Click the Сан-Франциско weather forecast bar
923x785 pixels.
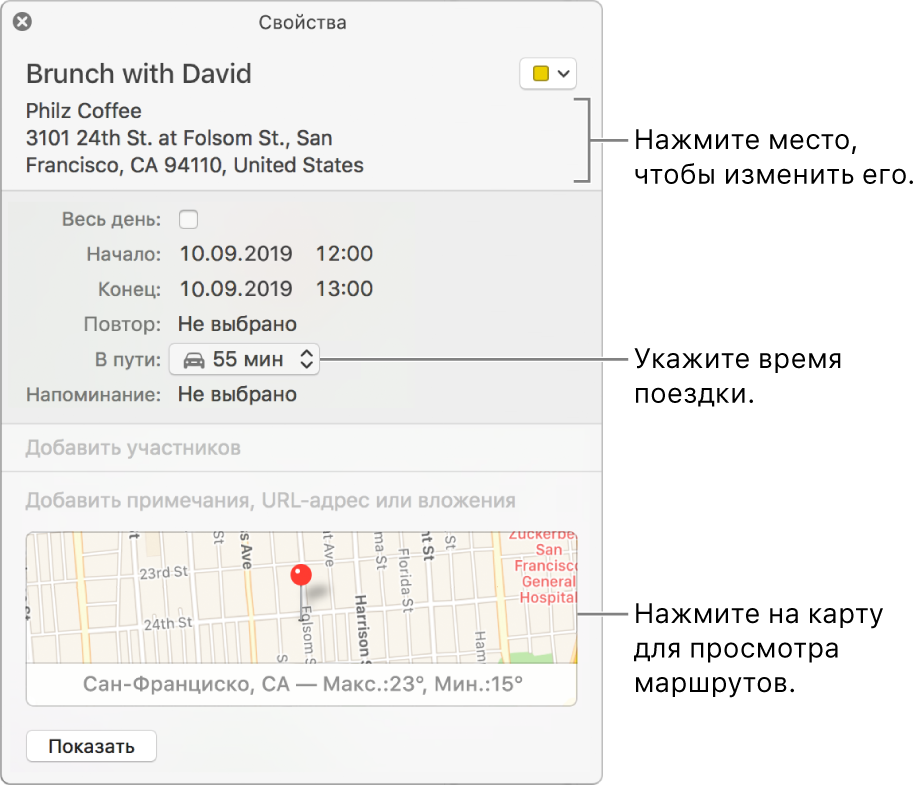point(301,685)
